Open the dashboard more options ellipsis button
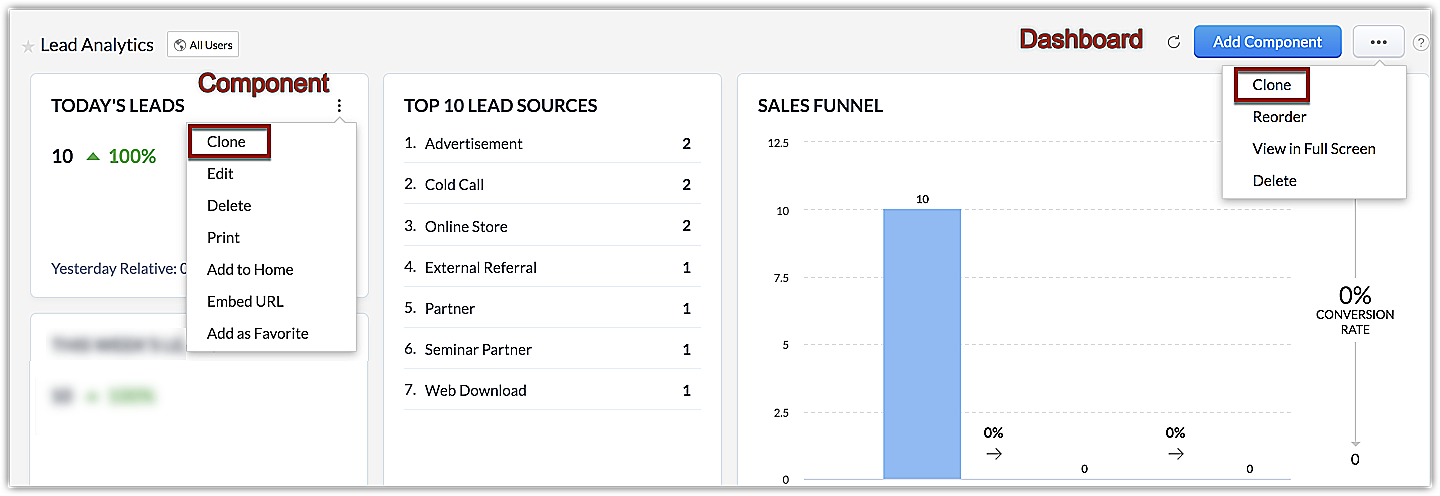The height and width of the screenshot is (496, 1440). click(1378, 42)
